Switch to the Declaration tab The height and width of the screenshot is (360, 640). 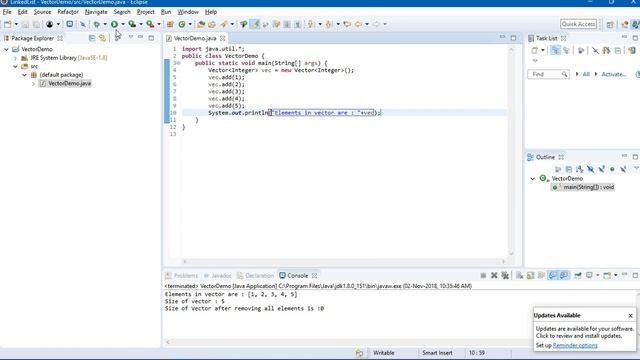click(x=255, y=276)
